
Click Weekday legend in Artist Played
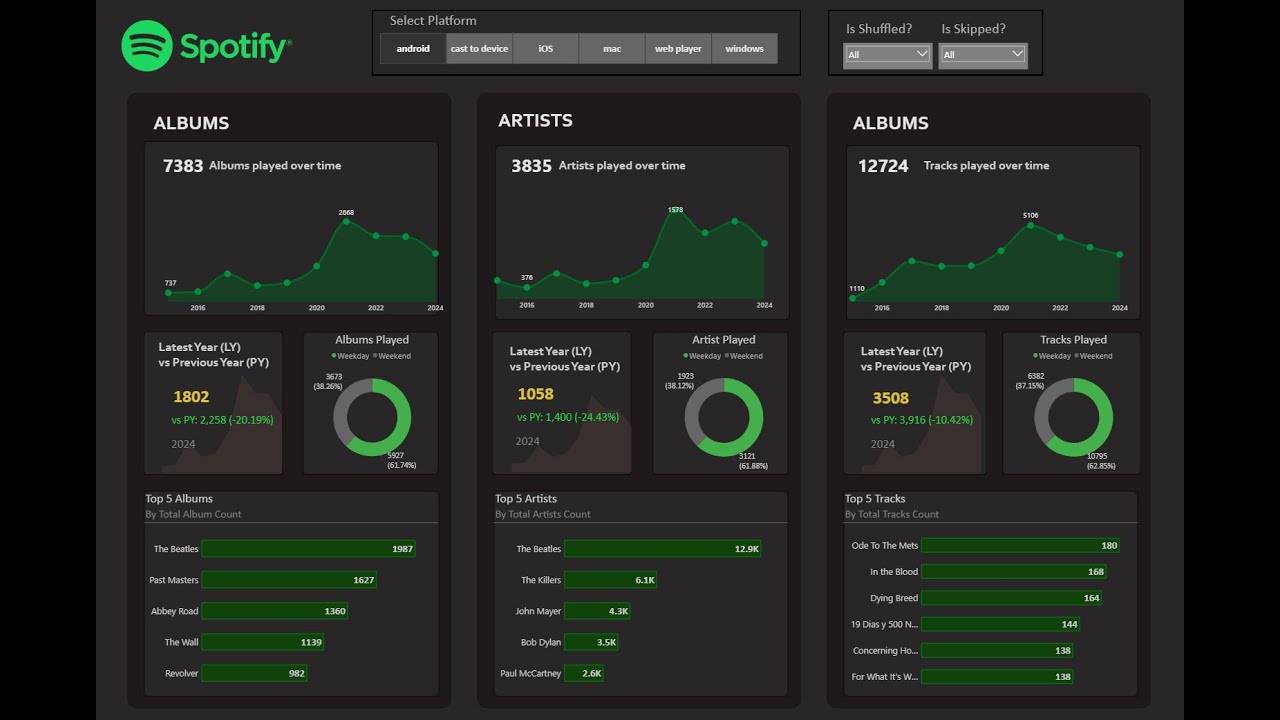pos(703,356)
